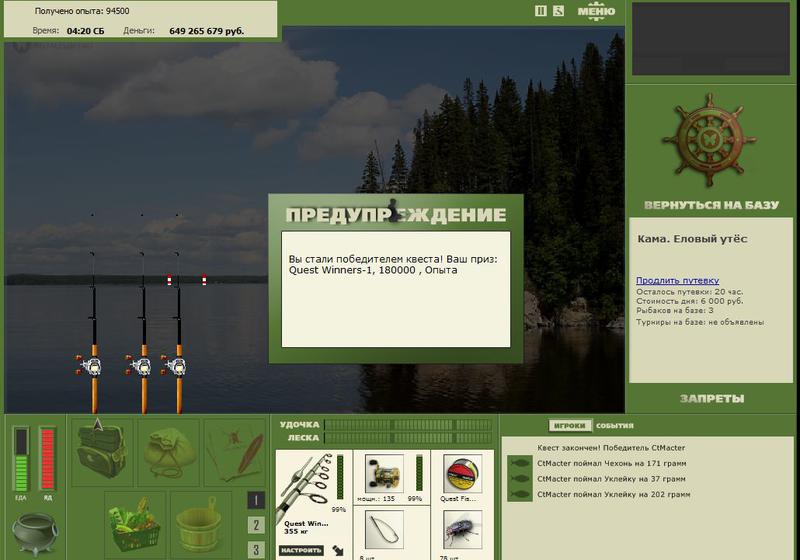
Task: Switch to the ИГРОКИ tab
Action: click(x=570, y=425)
